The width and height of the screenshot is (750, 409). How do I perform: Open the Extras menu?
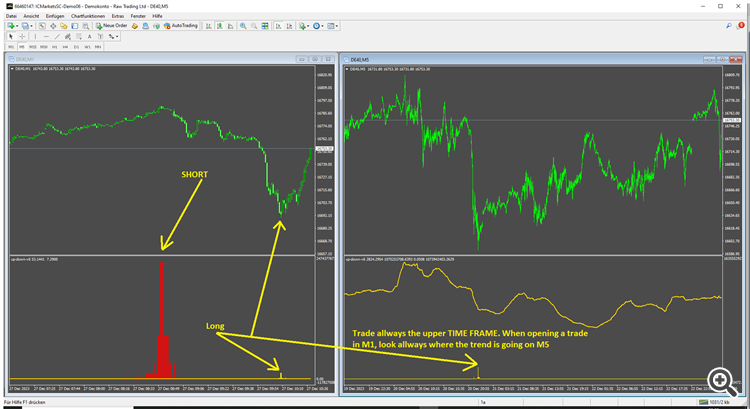(118, 16)
